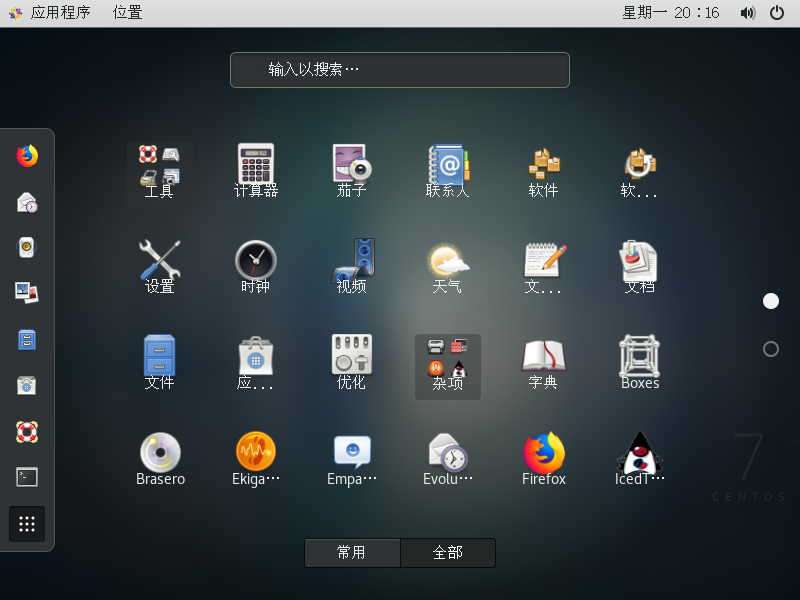Open the speaker music app in dock
This screenshot has width=800, height=600.
[27, 247]
